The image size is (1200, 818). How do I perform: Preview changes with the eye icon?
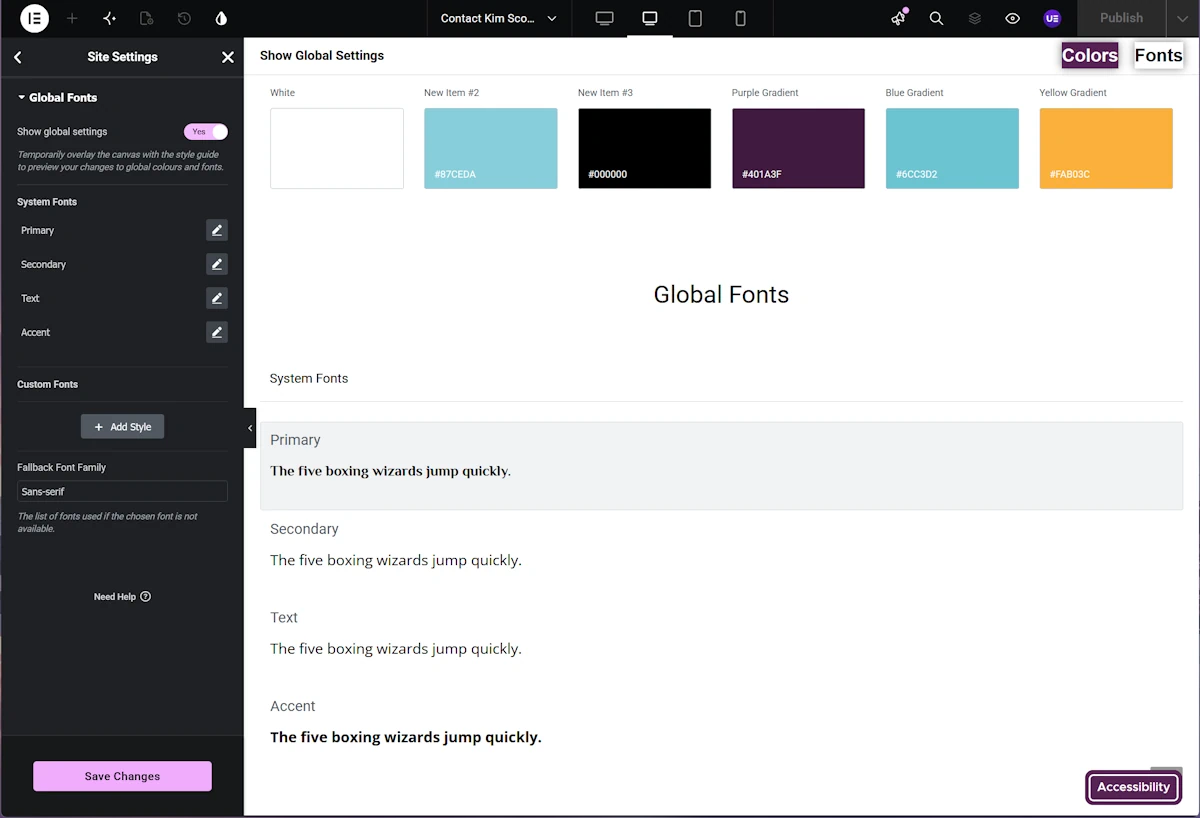(x=1012, y=18)
